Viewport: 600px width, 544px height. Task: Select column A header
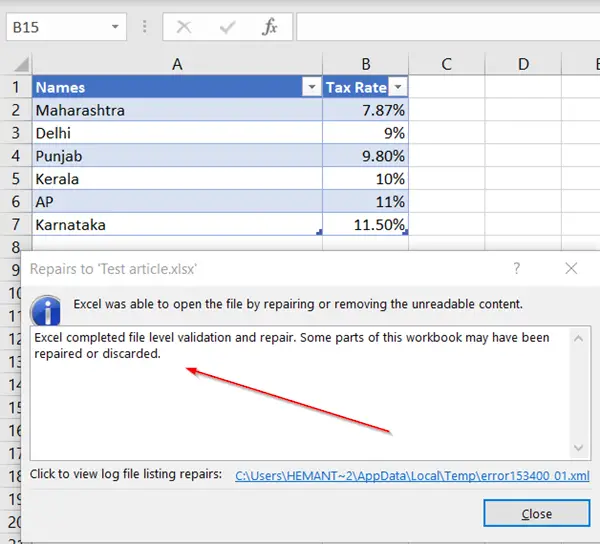177,64
